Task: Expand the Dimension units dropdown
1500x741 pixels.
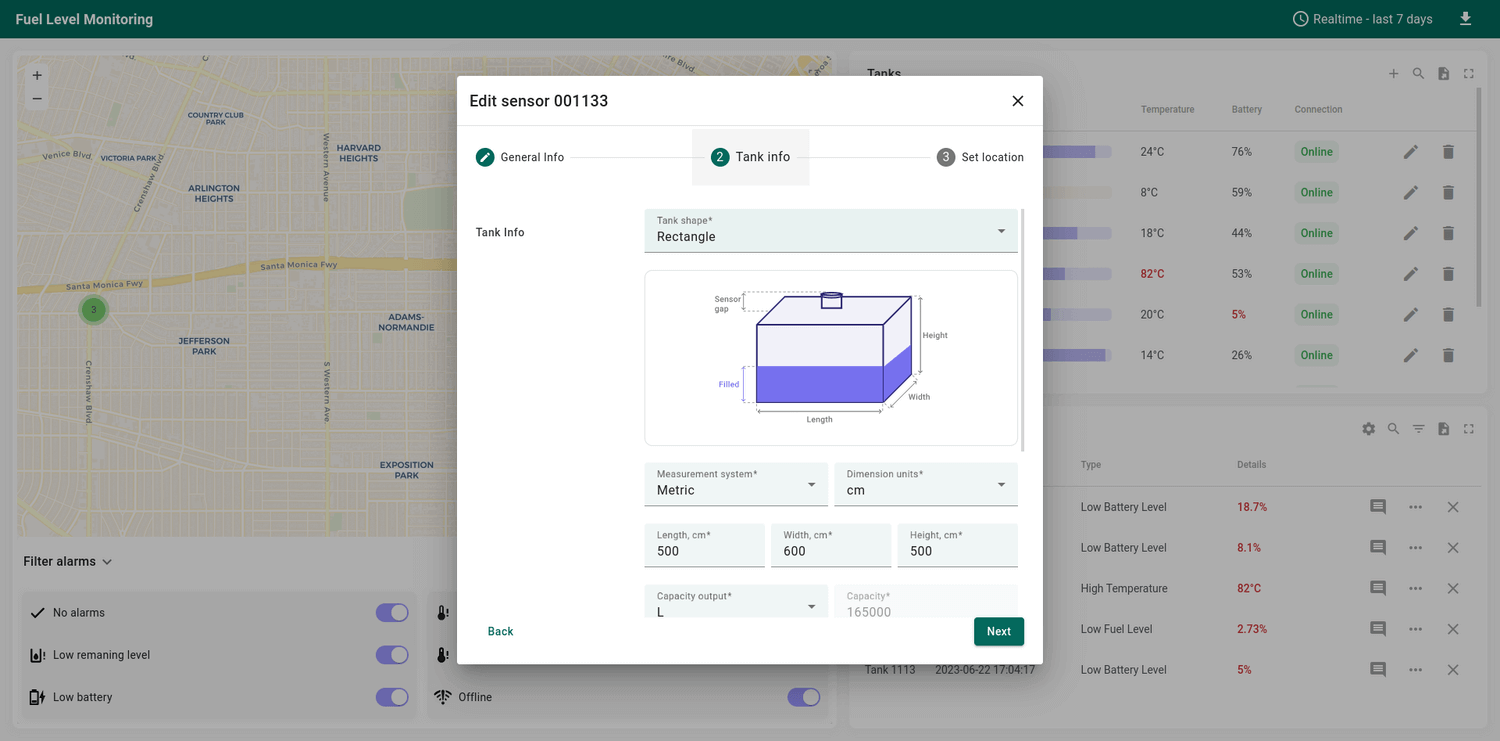Action: coord(925,484)
